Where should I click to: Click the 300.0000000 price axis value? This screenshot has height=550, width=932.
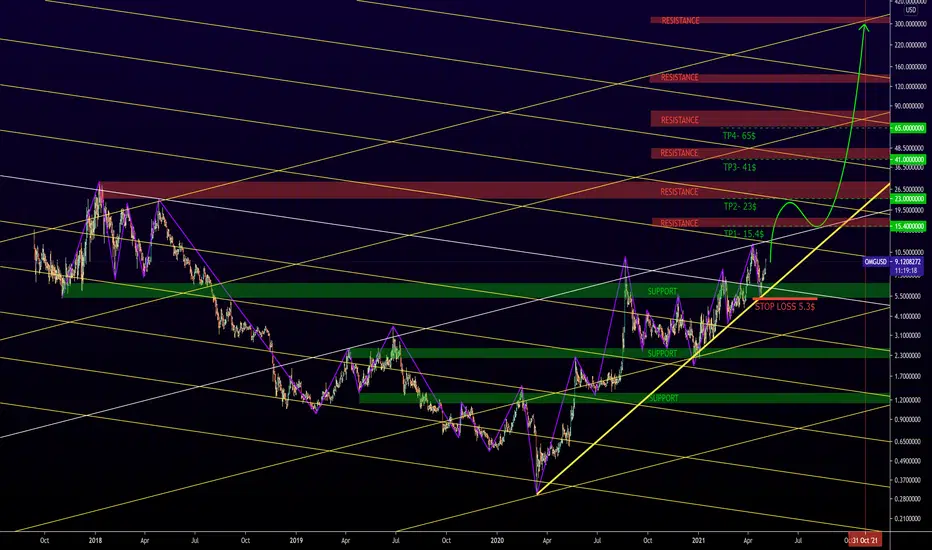click(910, 24)
